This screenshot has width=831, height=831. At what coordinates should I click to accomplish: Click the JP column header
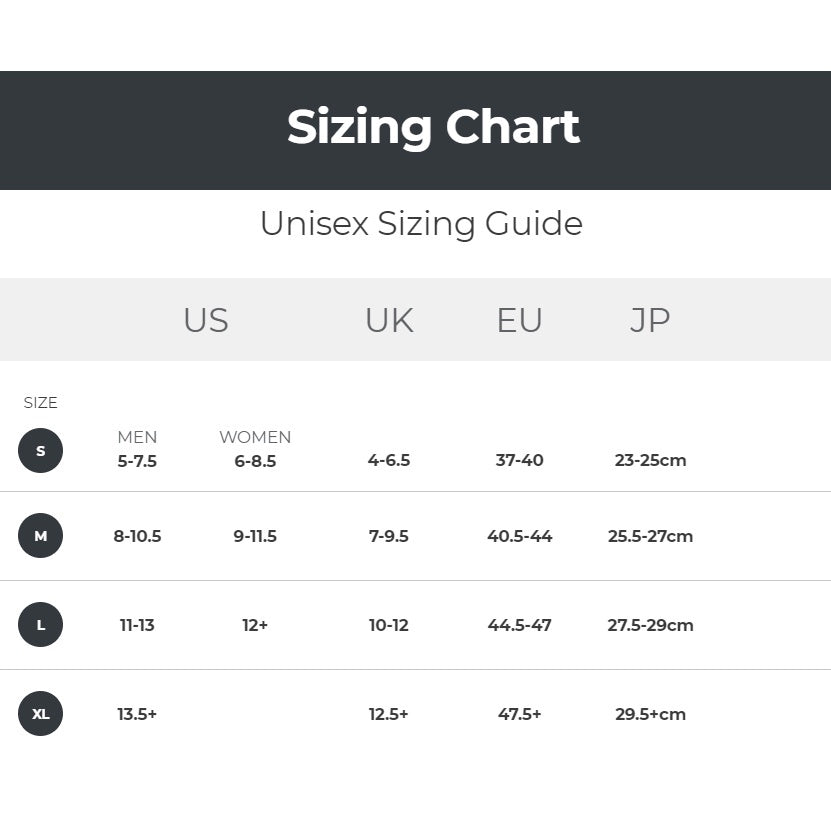click(x=650, y=320)
